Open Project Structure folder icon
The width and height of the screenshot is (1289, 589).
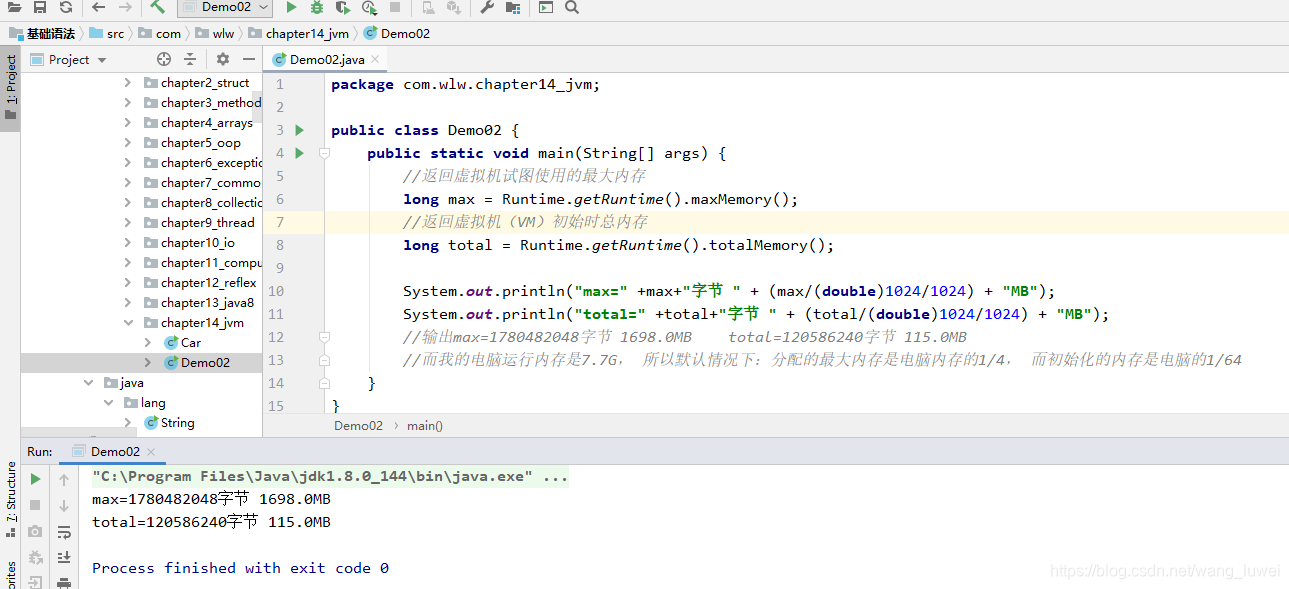point(513,7)
